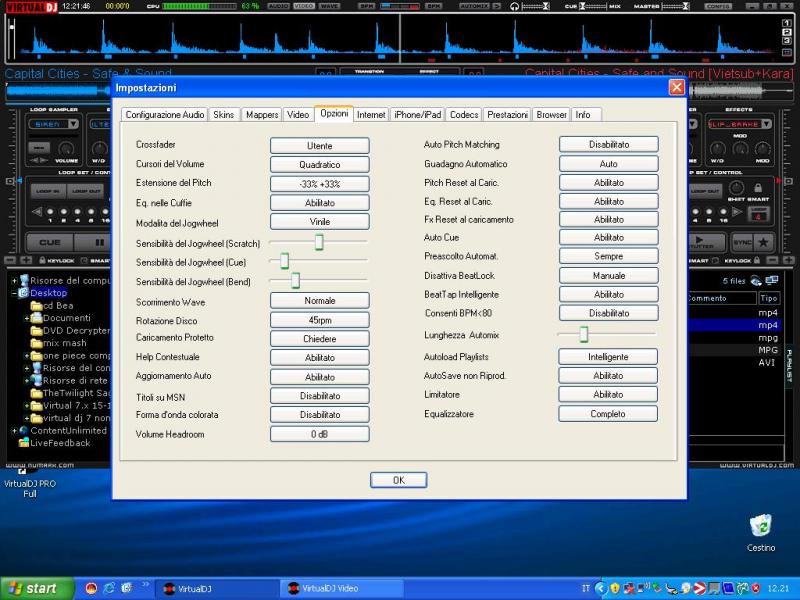Click the mix mash folder icon

coord(36,343)
